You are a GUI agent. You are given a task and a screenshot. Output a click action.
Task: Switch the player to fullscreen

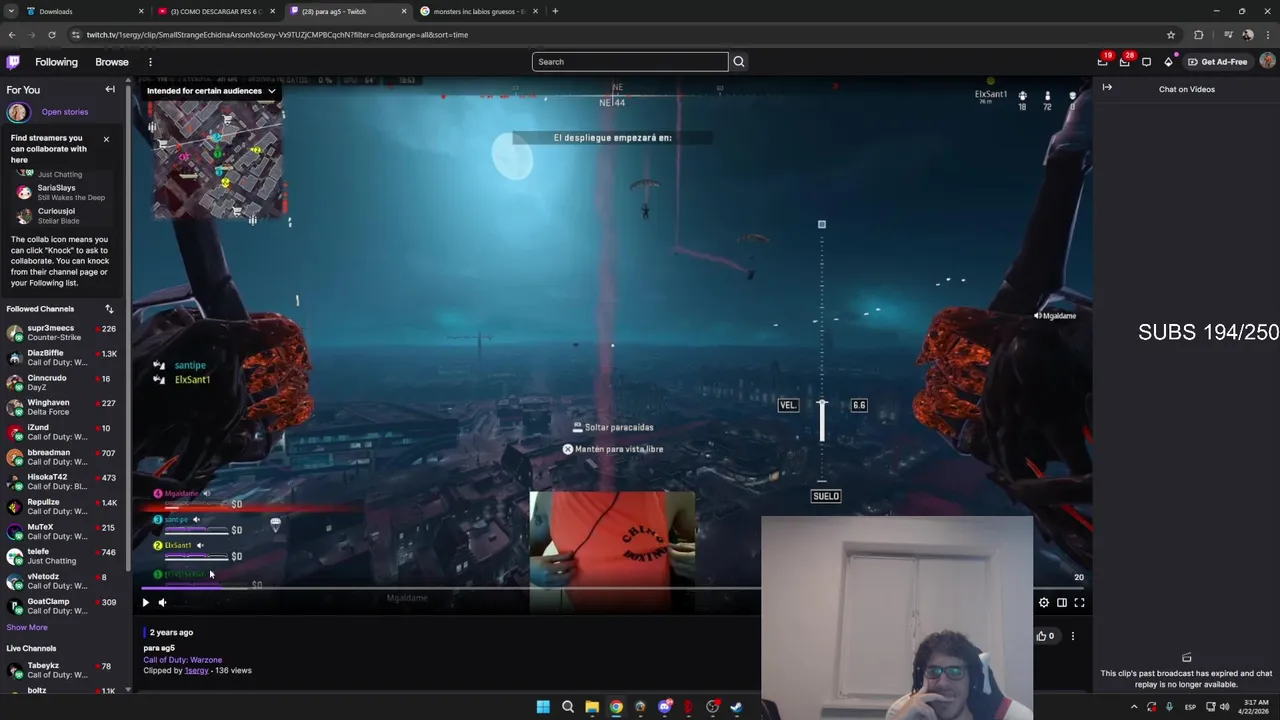coord(1079,602)
